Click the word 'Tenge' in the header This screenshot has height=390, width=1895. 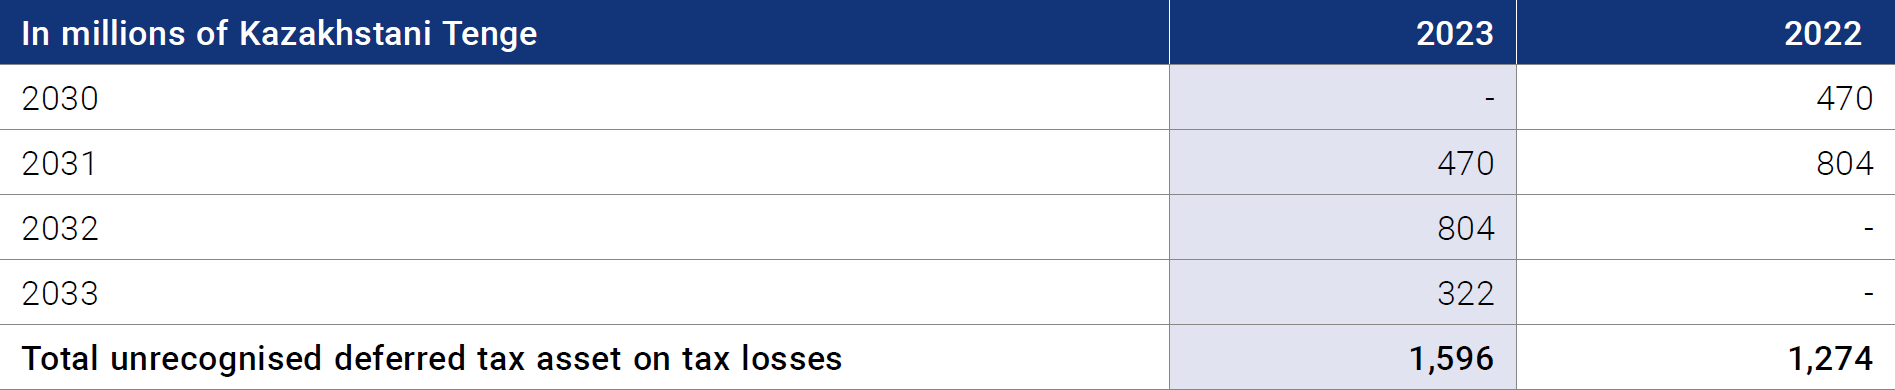tap(490, 35)
